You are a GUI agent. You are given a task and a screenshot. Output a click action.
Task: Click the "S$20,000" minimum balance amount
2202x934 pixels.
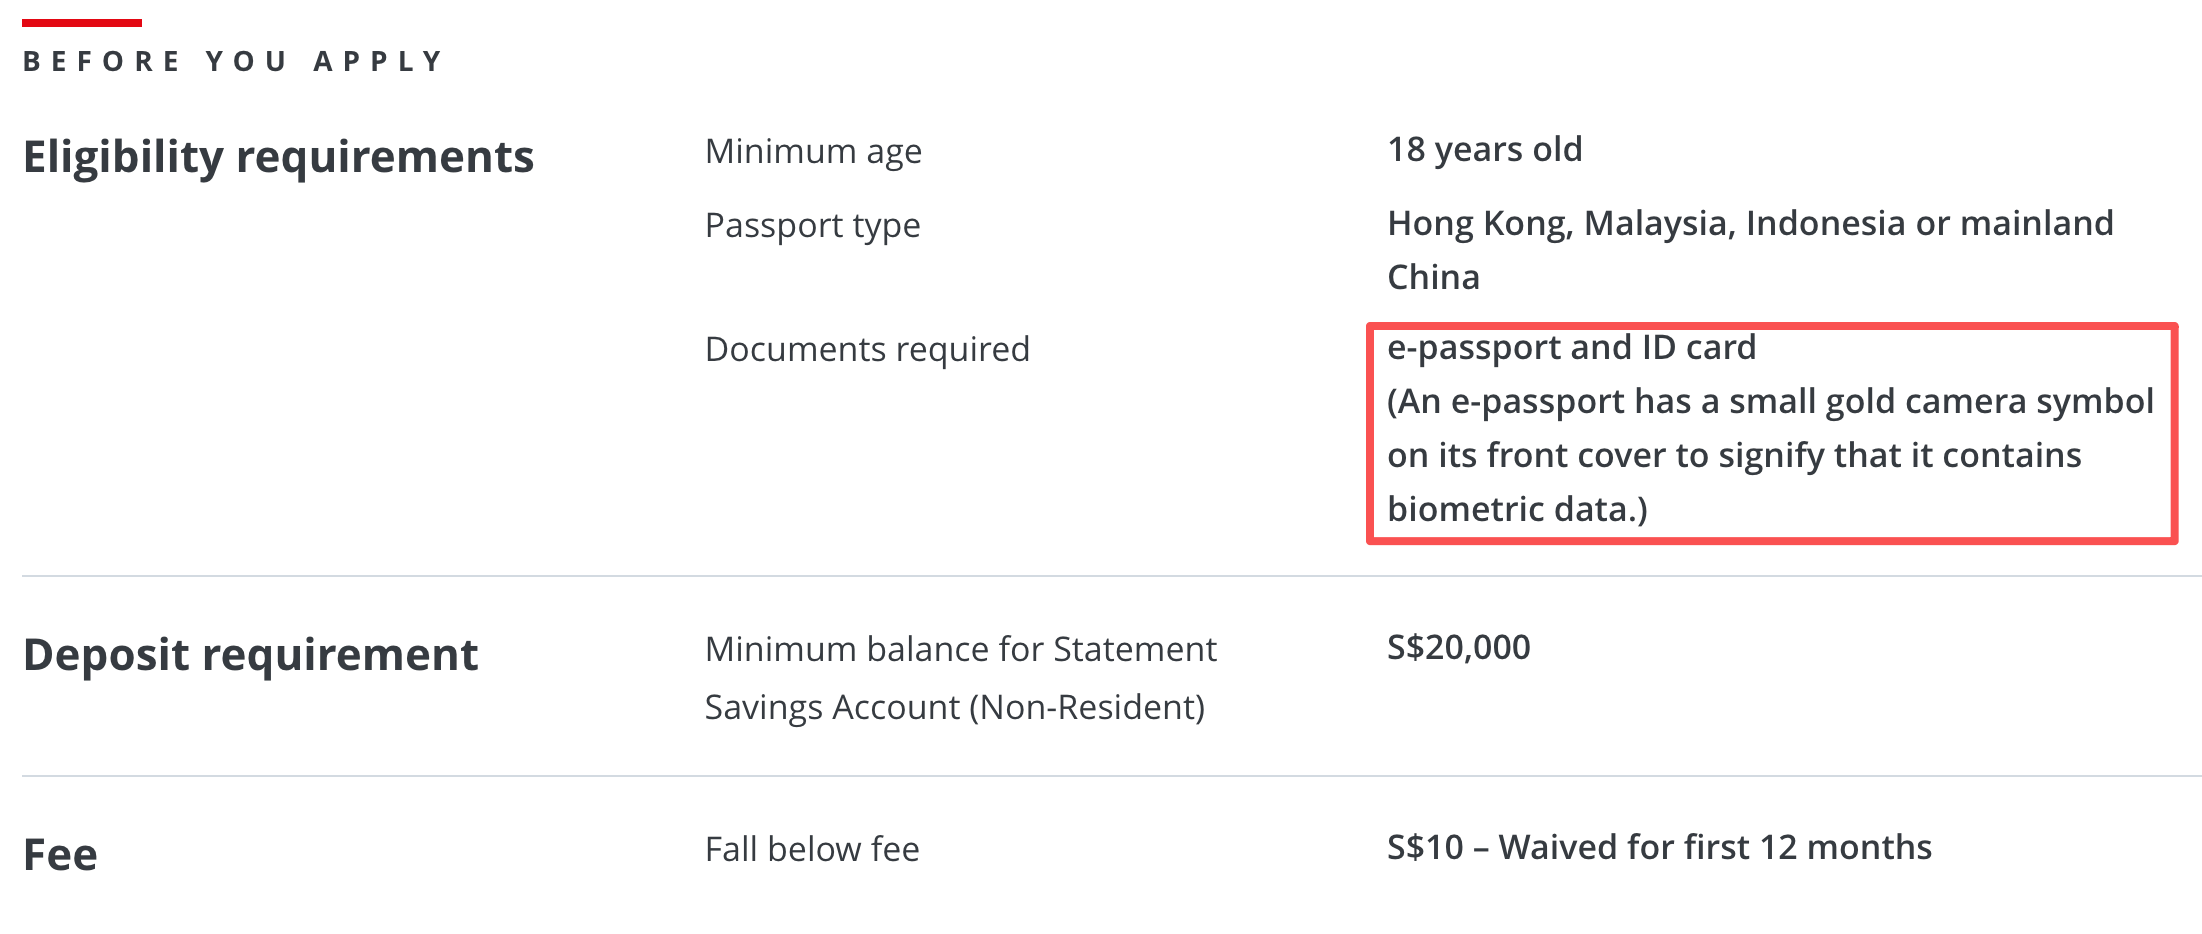point(1458,647)
